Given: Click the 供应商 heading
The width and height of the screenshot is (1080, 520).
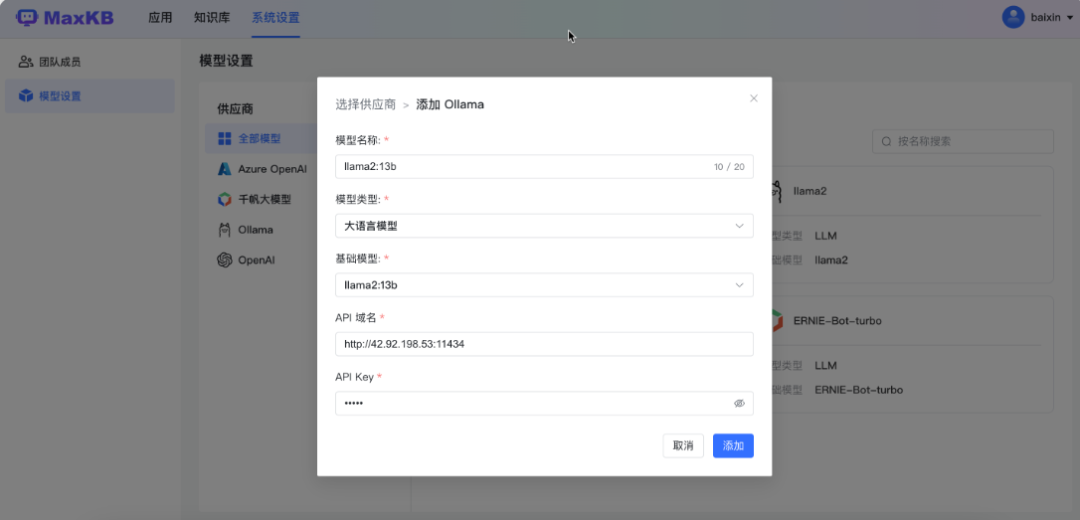Looking at the screenshot, I should [x=235, y=109].
